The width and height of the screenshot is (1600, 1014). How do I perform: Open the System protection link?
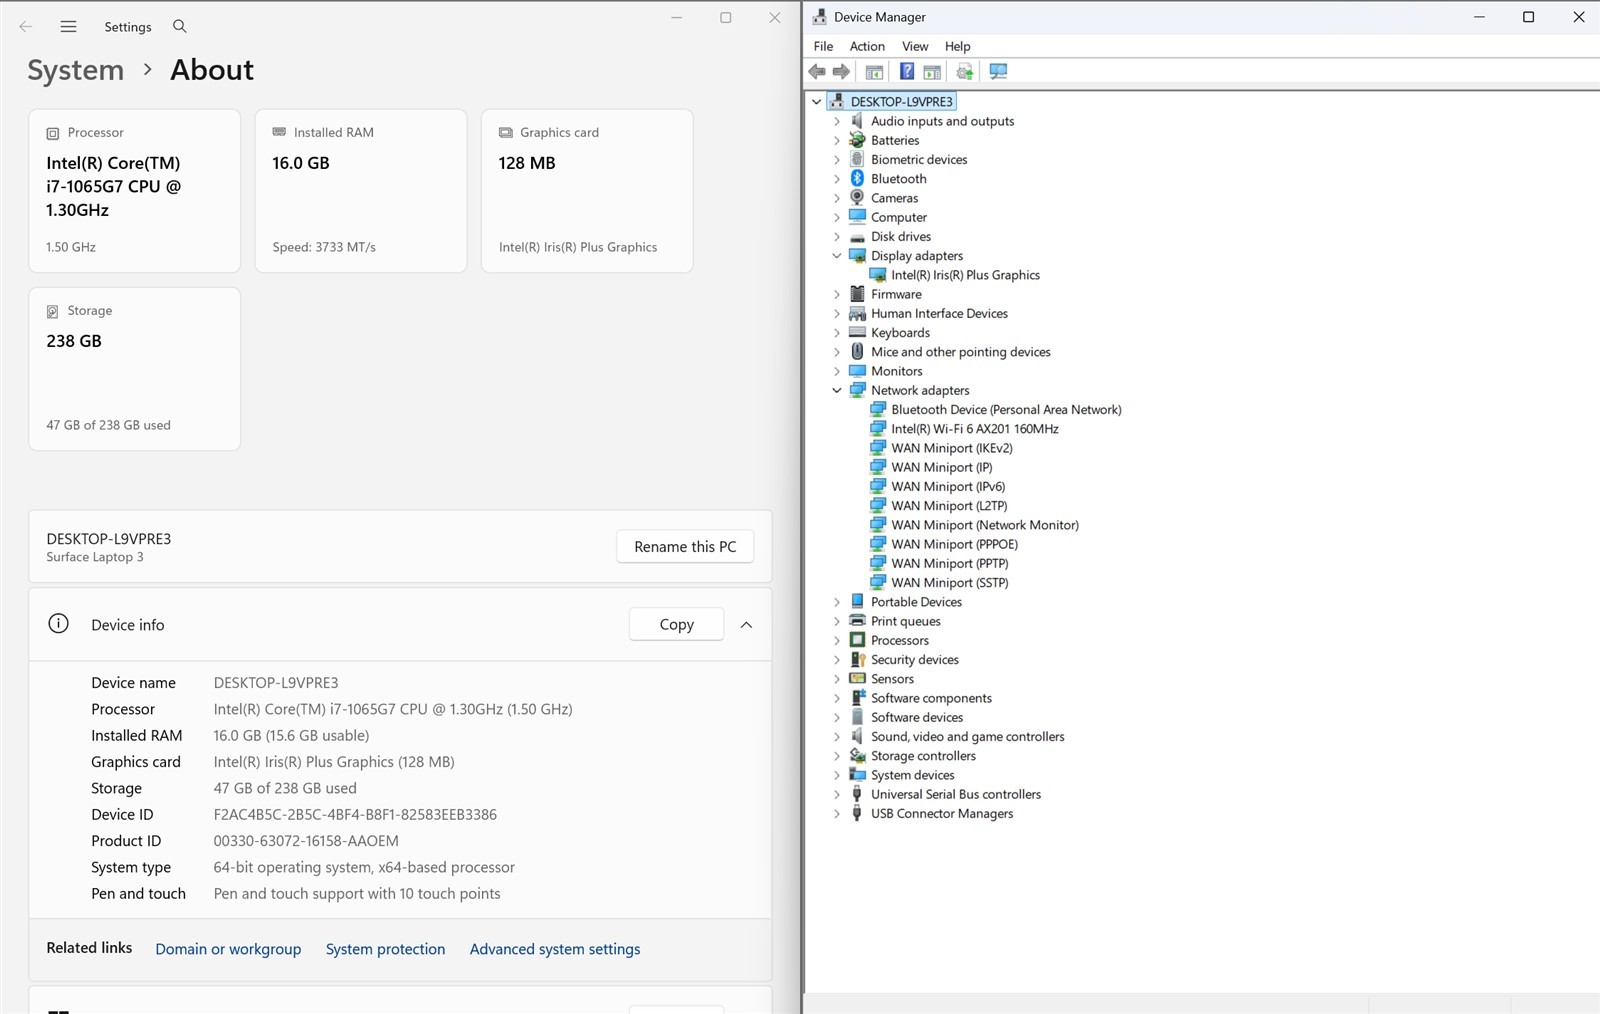click(x=385, y=949)
